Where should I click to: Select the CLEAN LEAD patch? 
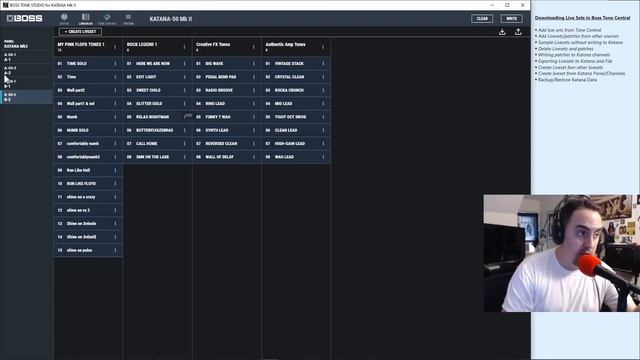[x=296, y=130]
